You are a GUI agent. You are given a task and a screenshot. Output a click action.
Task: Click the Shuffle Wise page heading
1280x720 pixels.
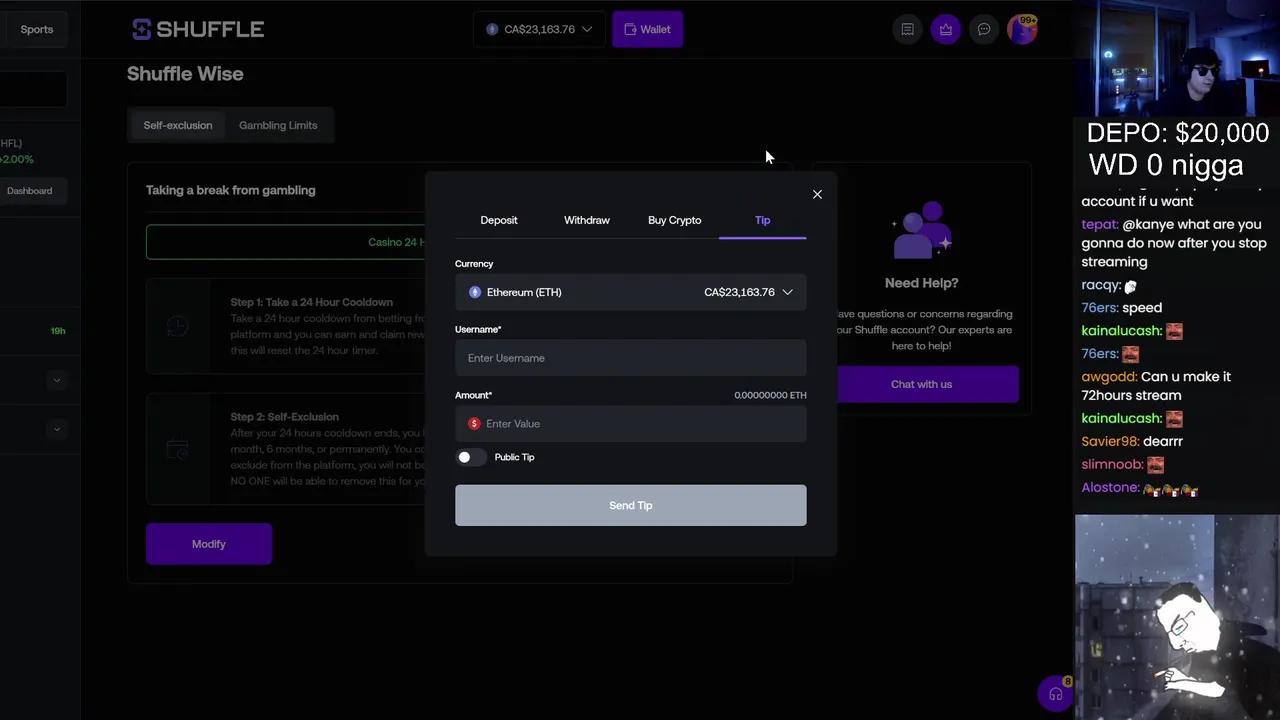(x=185, y=74)
